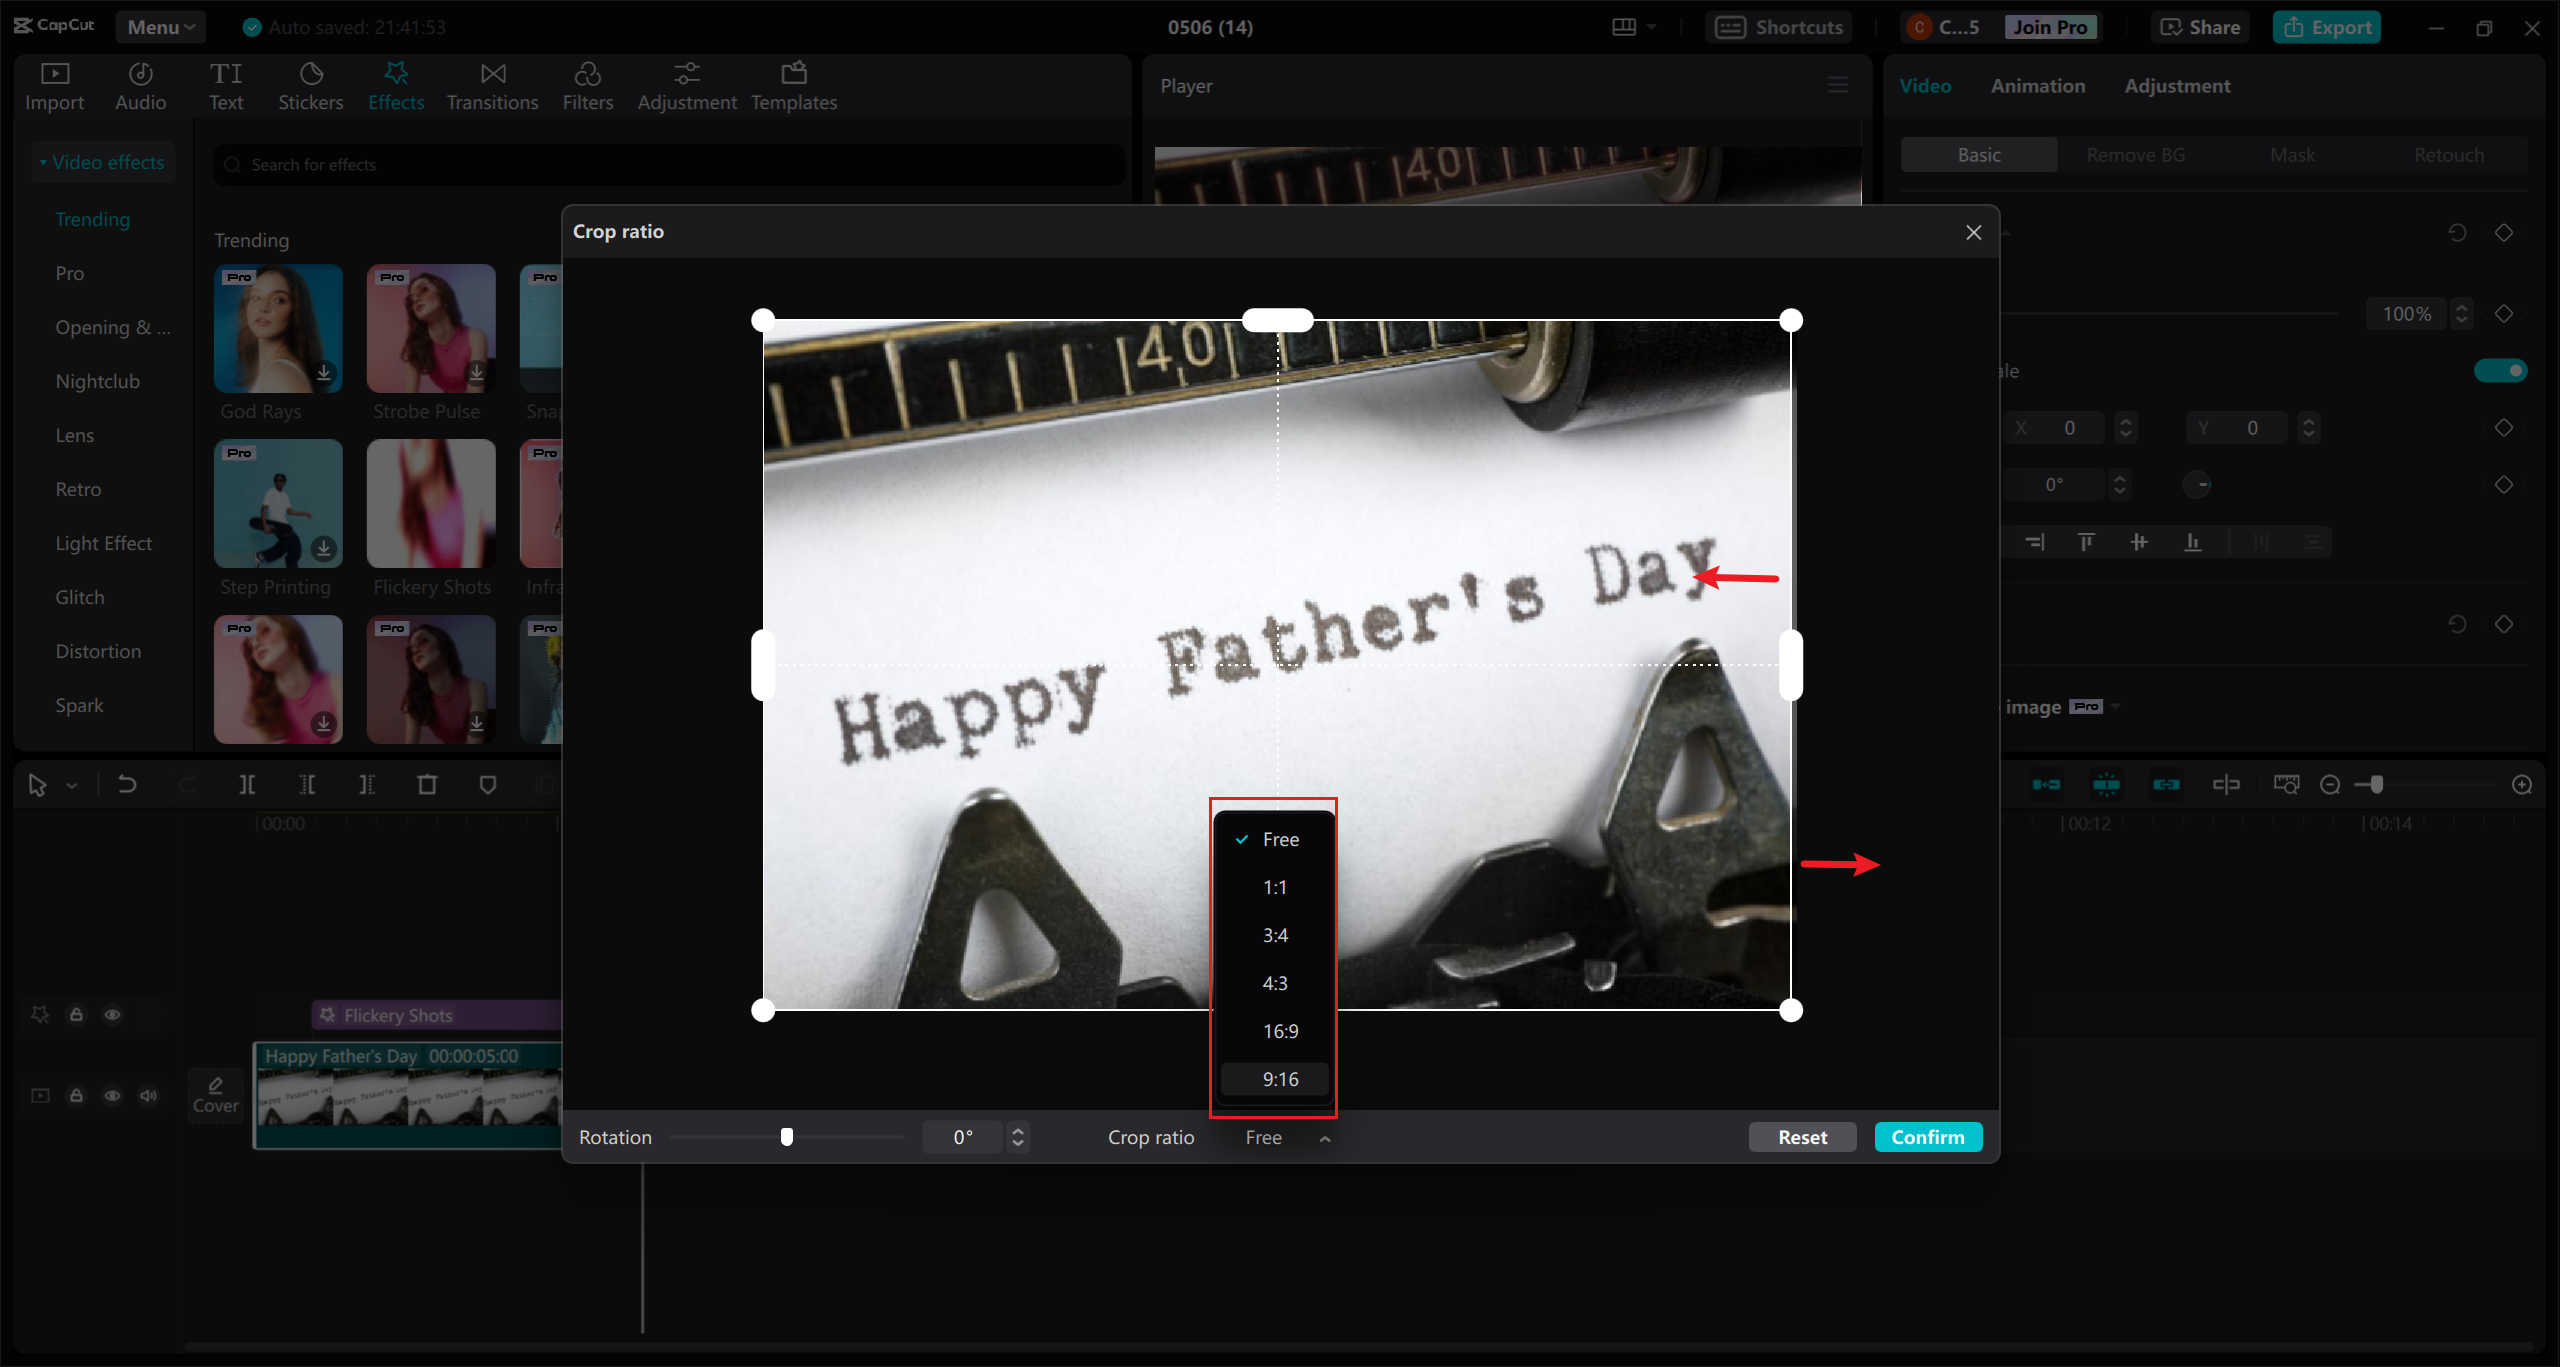Click the Confirm button in the crop dialog
Viewport: 2560px width, 1367px height.
(1928, 1137)
